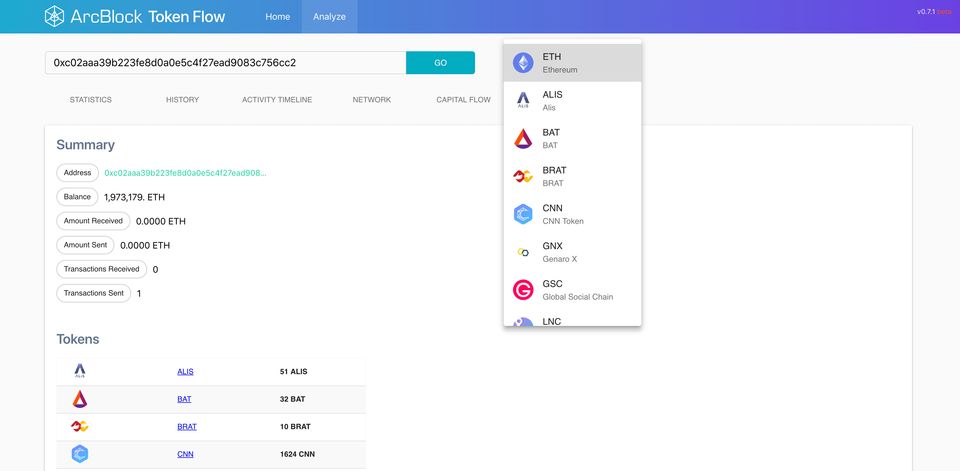Click the green address link in Summary
The height and width of the screenshot is (471, 960).
[x=185, y=173]
